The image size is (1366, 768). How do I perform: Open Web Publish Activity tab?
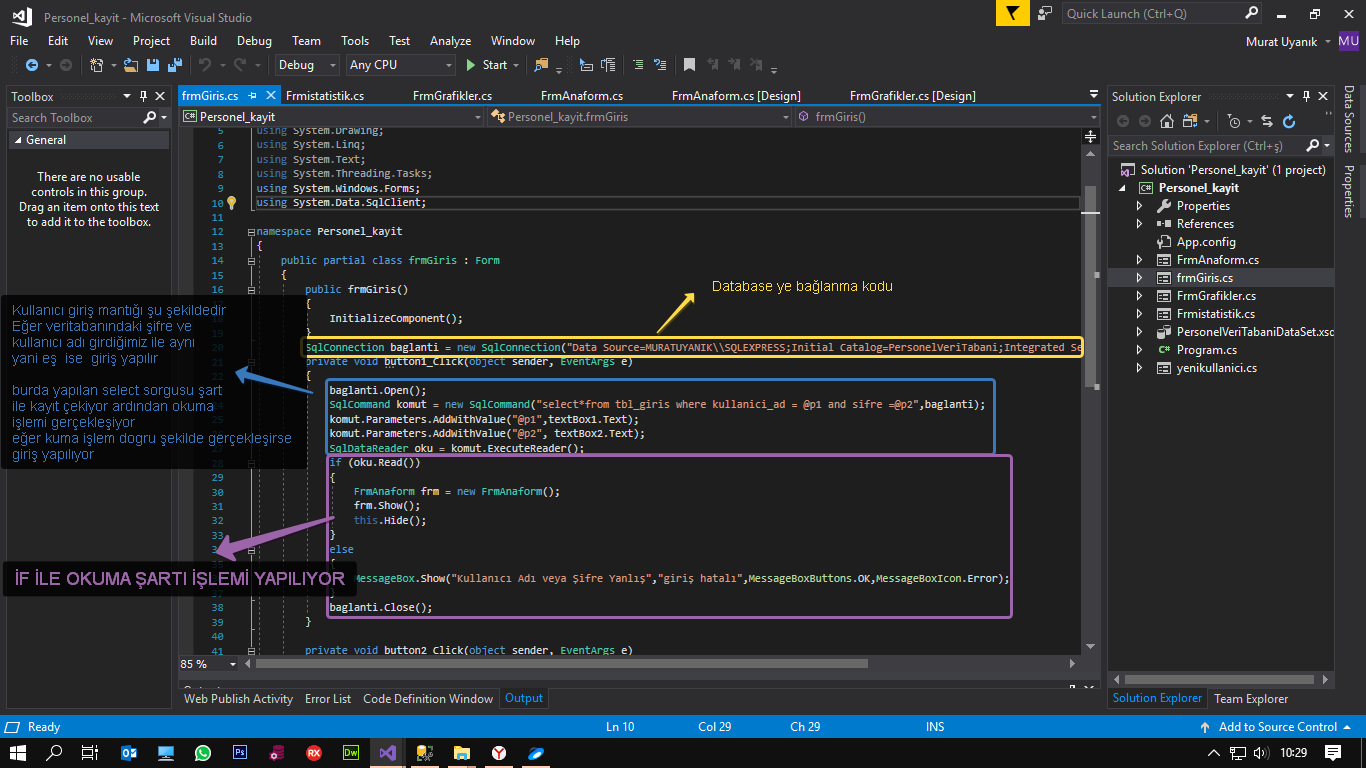coord(238,699)
